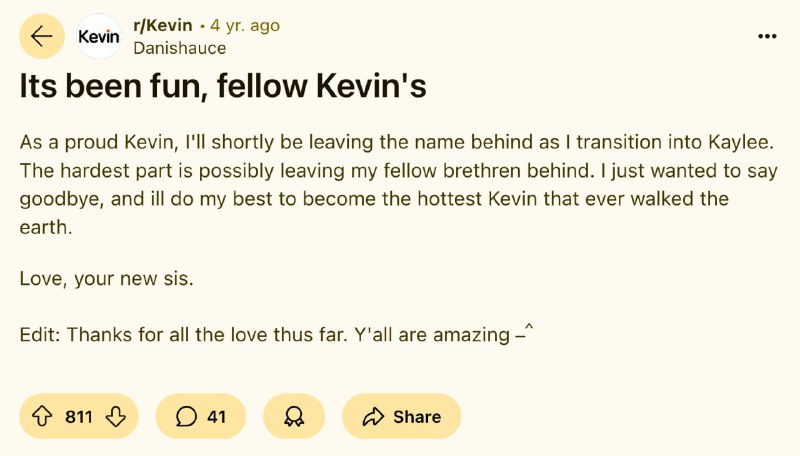The image size is (800, 456).
Task: Click the '4 yr. ago' timestamp
Action: [245, 26]
